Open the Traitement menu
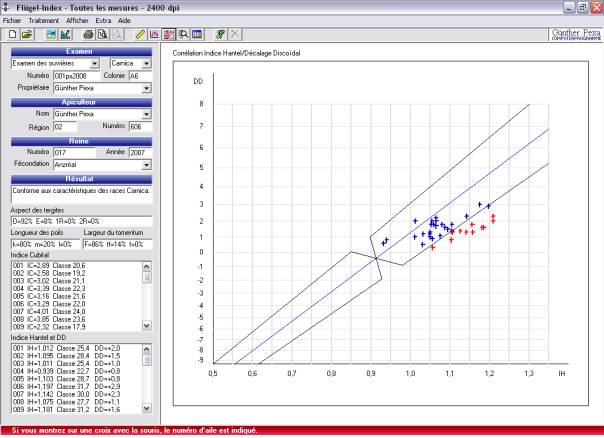 click(44, 20)
